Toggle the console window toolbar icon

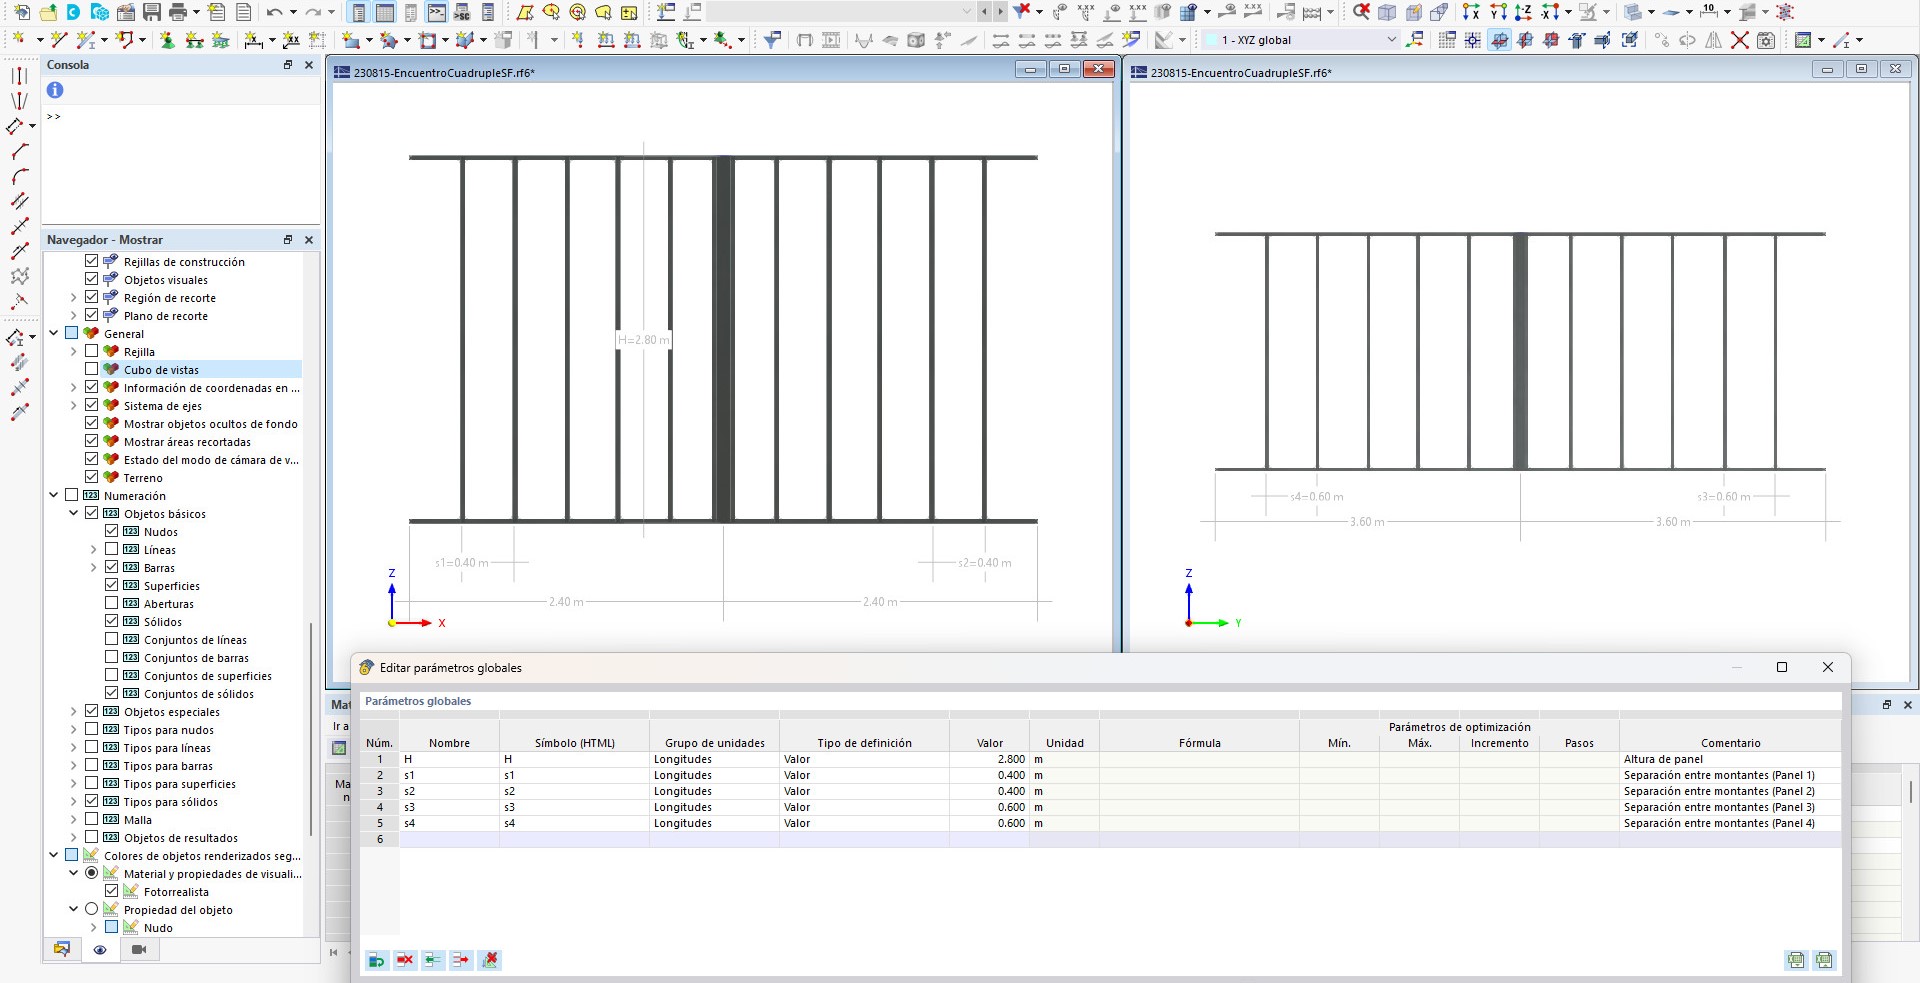[437, 12]
